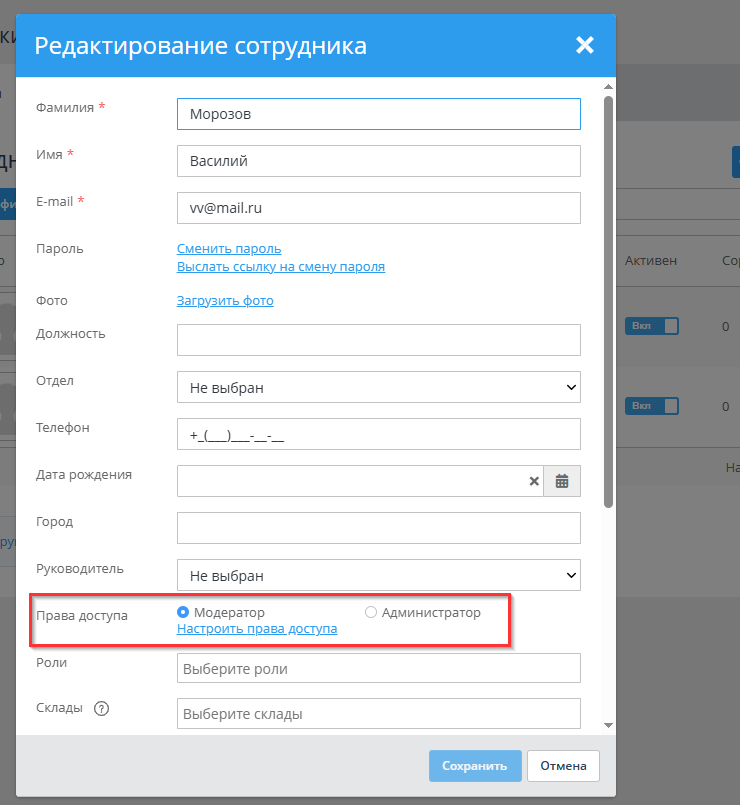Click into the Фамилия input field

[x=378, y=114]
